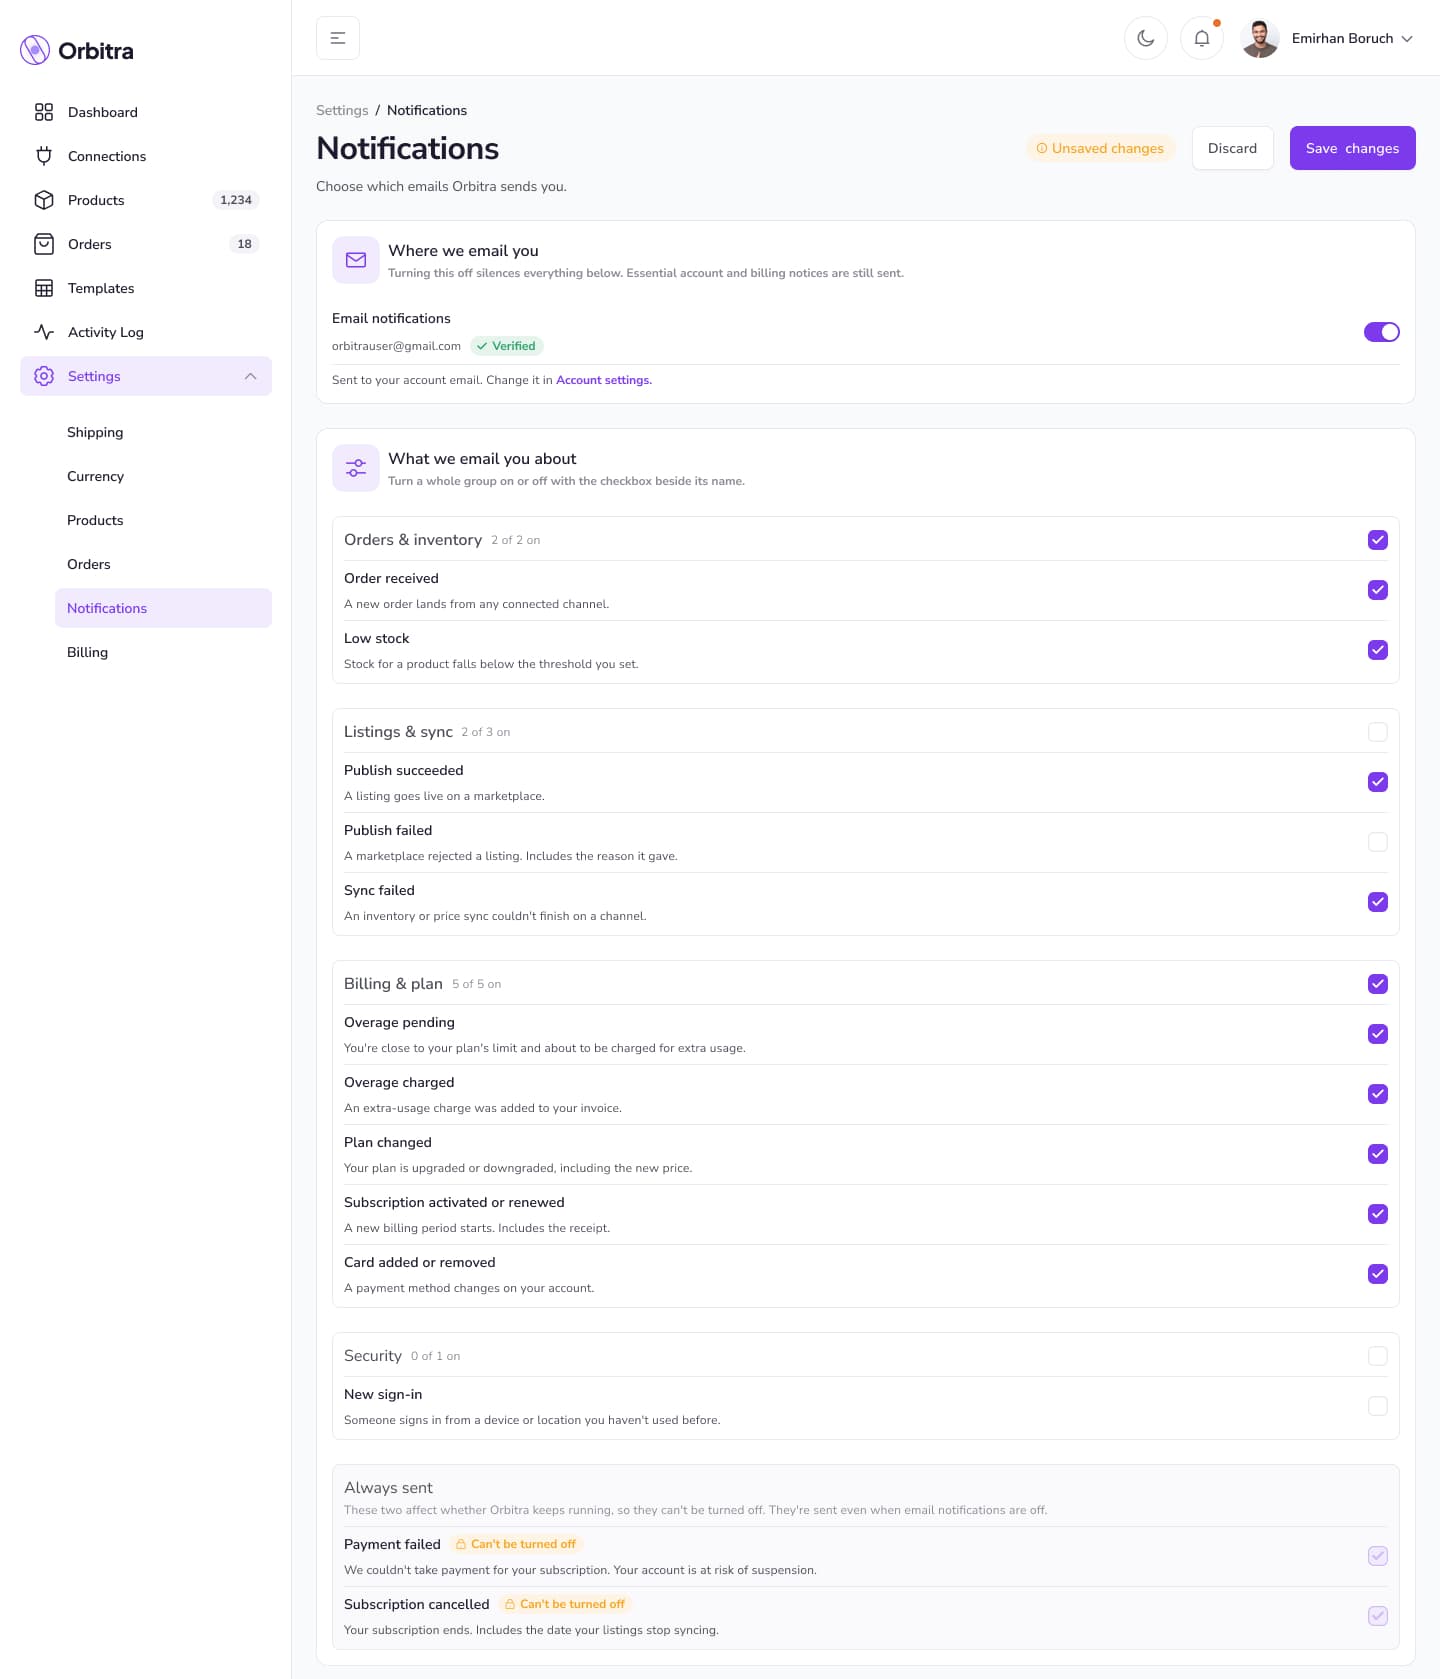Click the Activity Log pulse icon

click(44, 332)
